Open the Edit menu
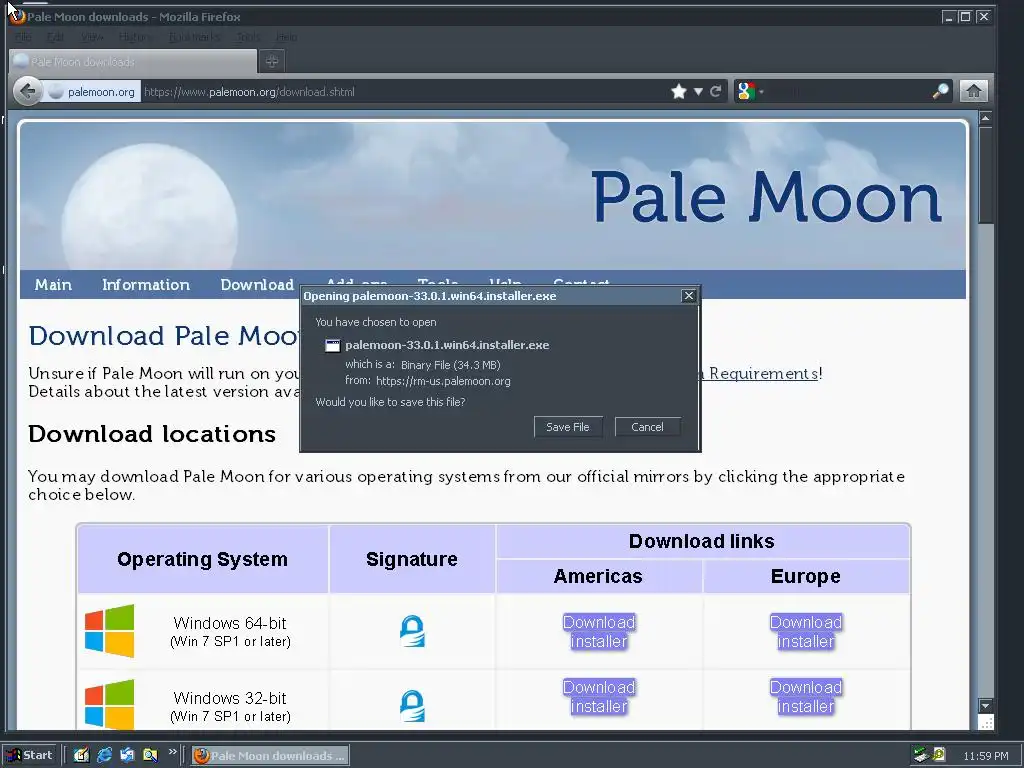The image size is (1024, 768). [x=56, y=37]
